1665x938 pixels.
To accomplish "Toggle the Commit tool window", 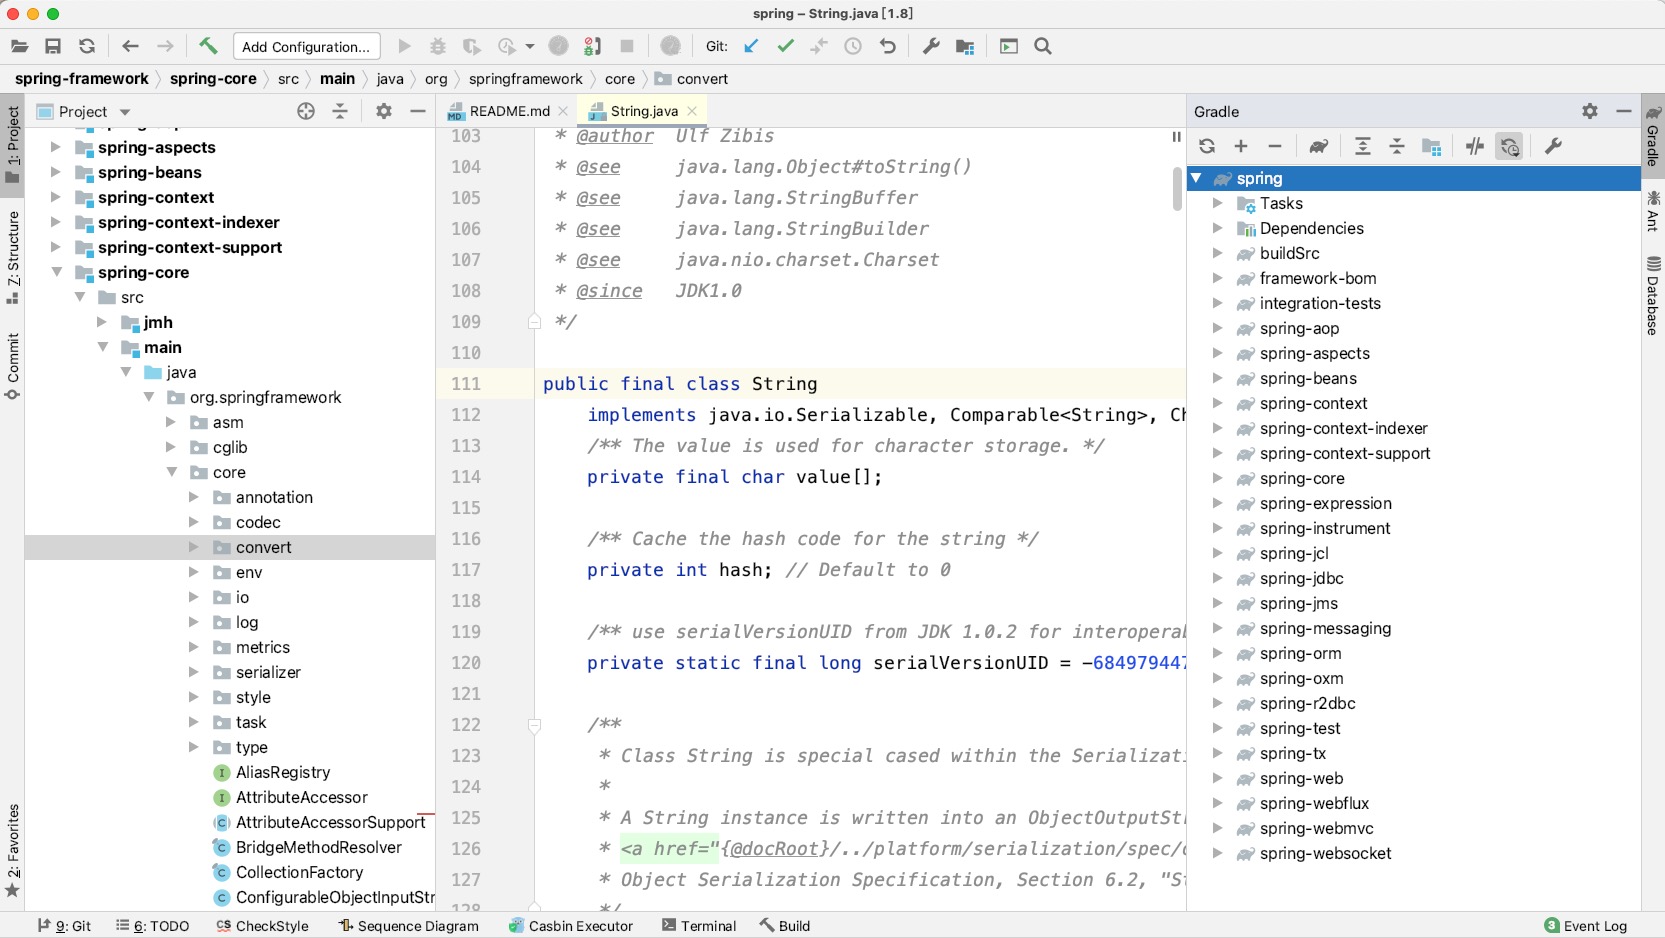I will tap(12, 366).
